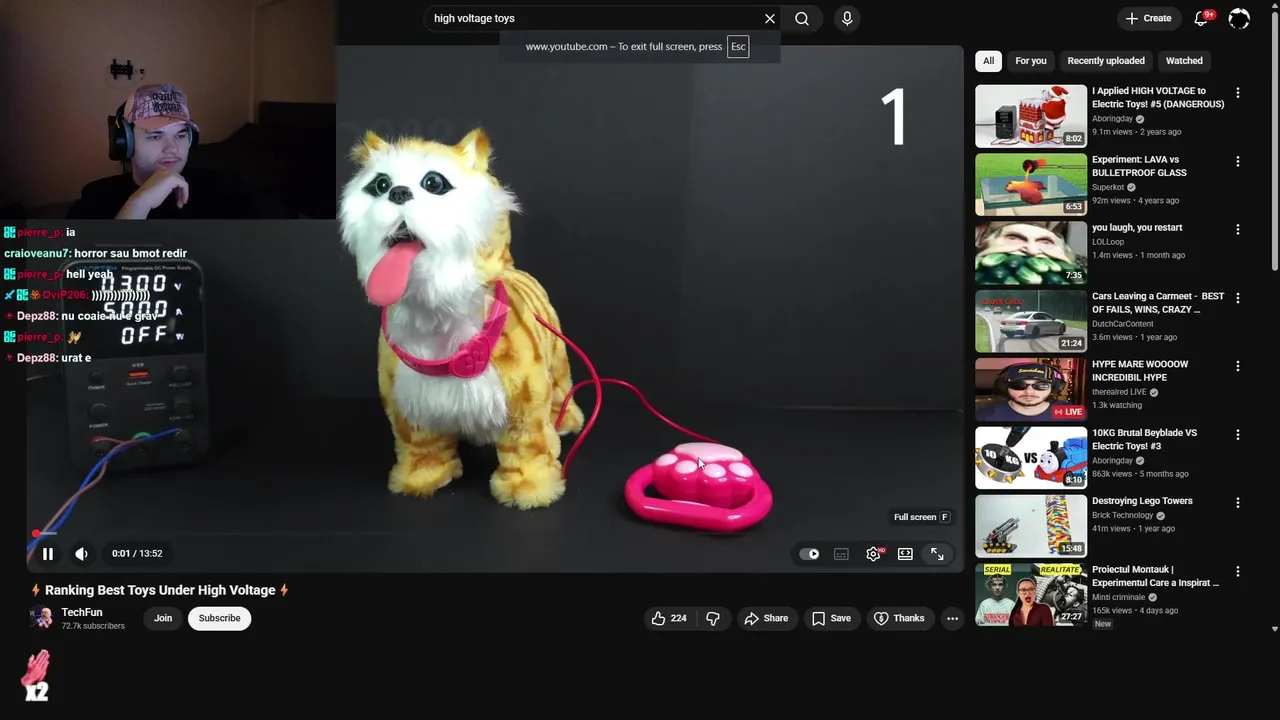The height and width of the screenshot is (720, 1280).
Task: Click the x2 hand emote overlay
Action: click(x=36, y=676)
